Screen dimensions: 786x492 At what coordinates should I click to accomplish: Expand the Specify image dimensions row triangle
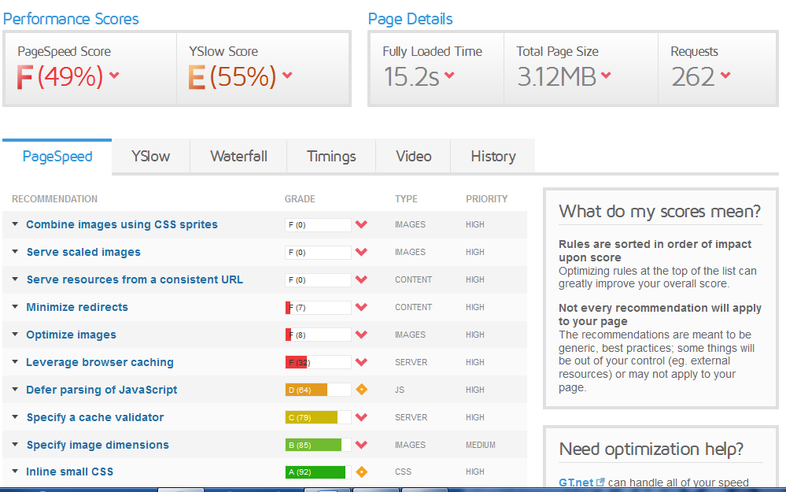click(x=15, y=445)
